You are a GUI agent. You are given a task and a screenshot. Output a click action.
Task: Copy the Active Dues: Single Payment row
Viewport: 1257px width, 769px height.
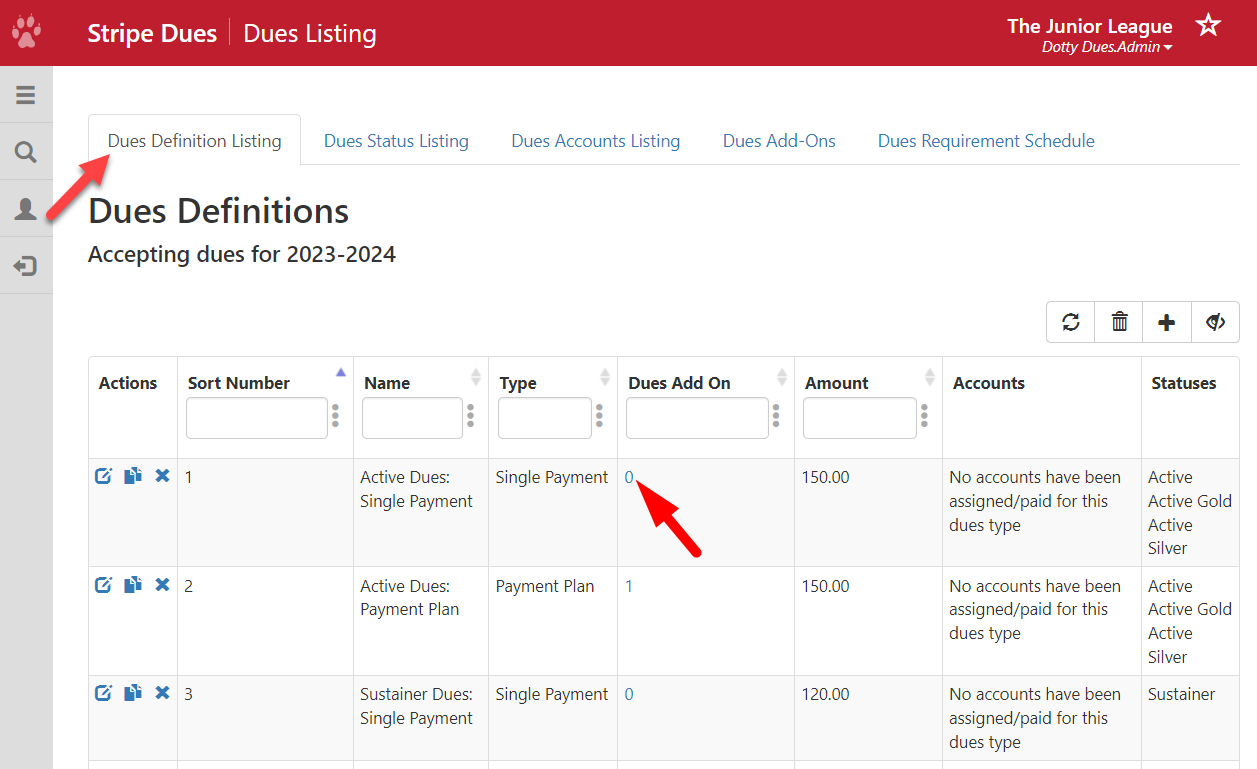tap(132, 476)
